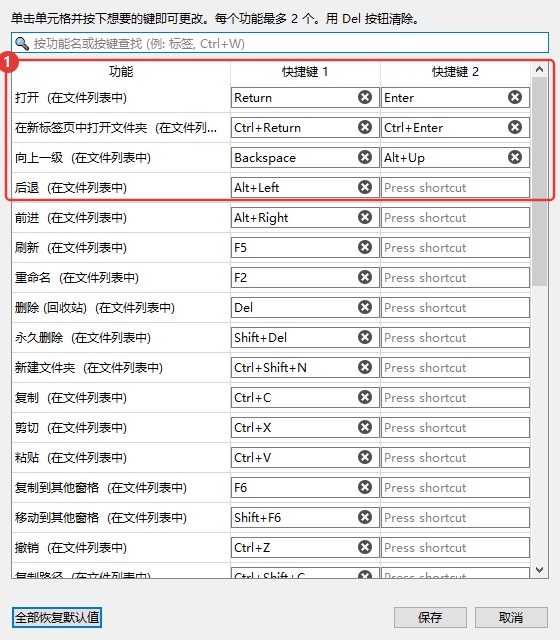Clear the F6 shortcut for 复制到其他窗格

[365, 487]
